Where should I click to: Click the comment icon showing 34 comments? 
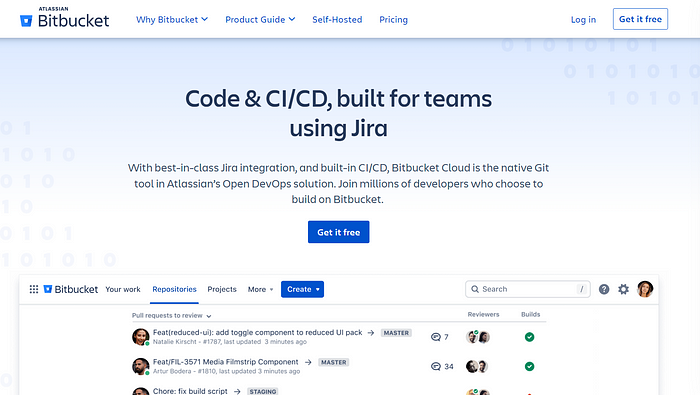436,366
